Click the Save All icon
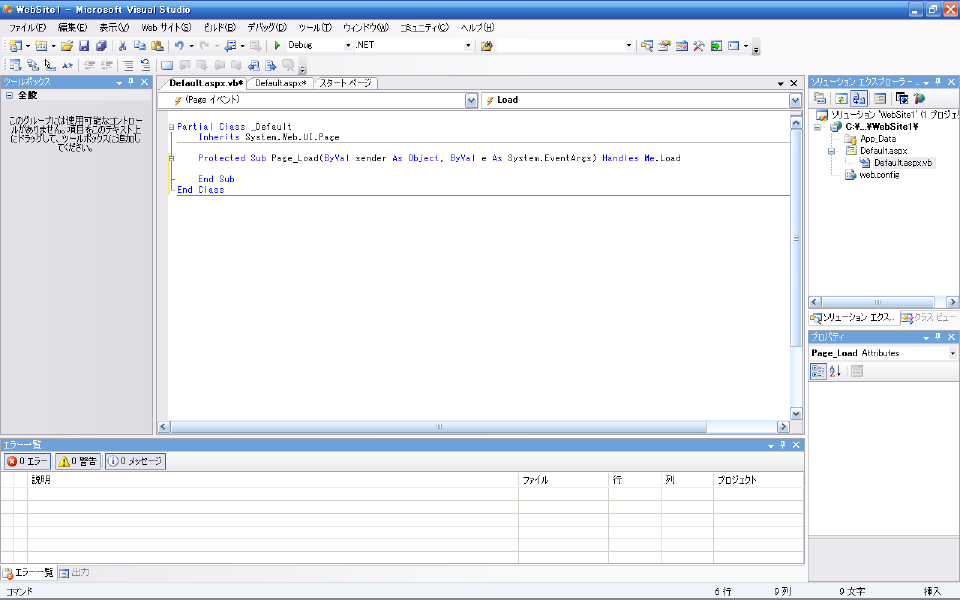 click(101, 46)
